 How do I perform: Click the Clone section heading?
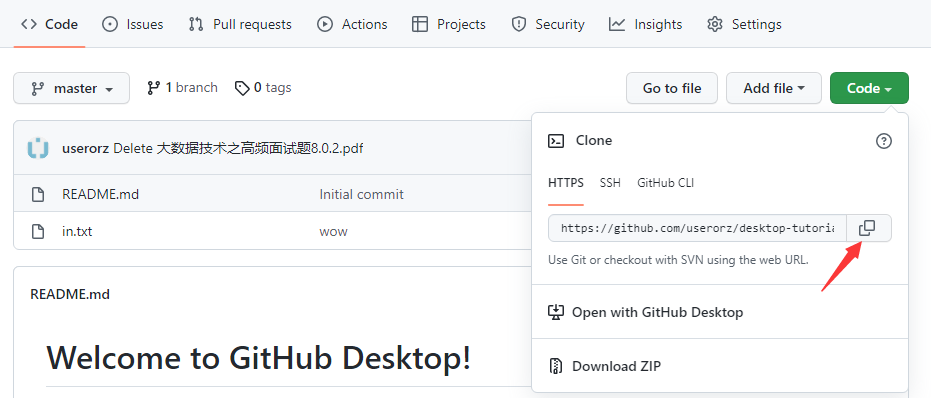click(x=594, y=141)
